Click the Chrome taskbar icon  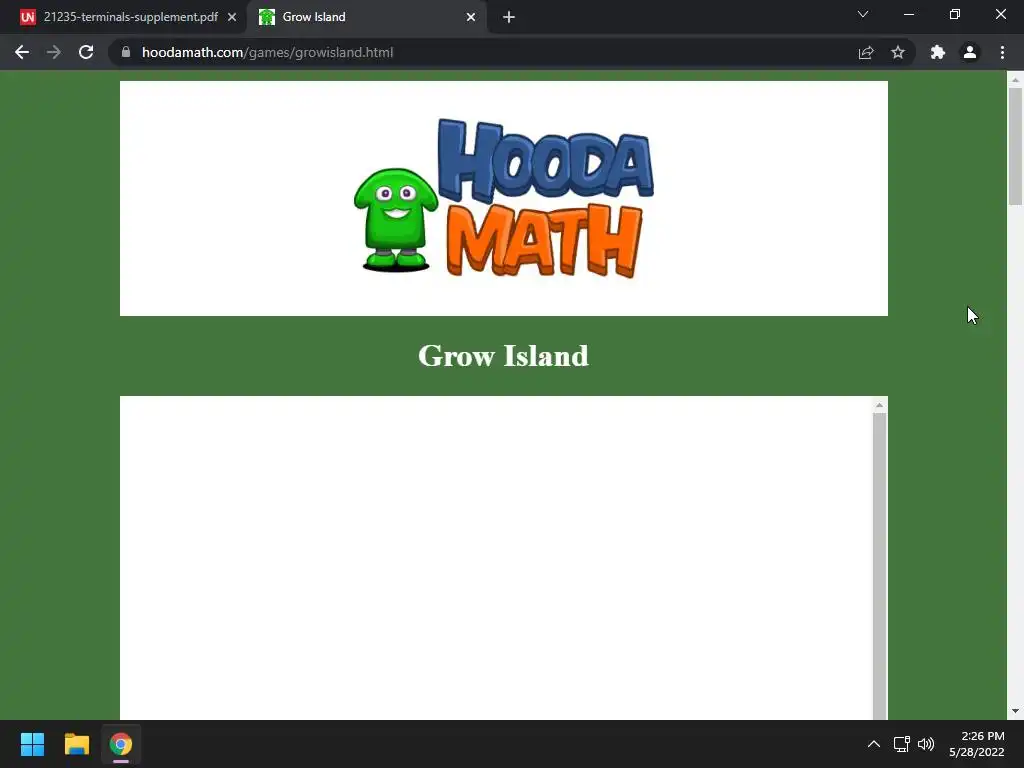pyautogui.click(x=121, y=744)
